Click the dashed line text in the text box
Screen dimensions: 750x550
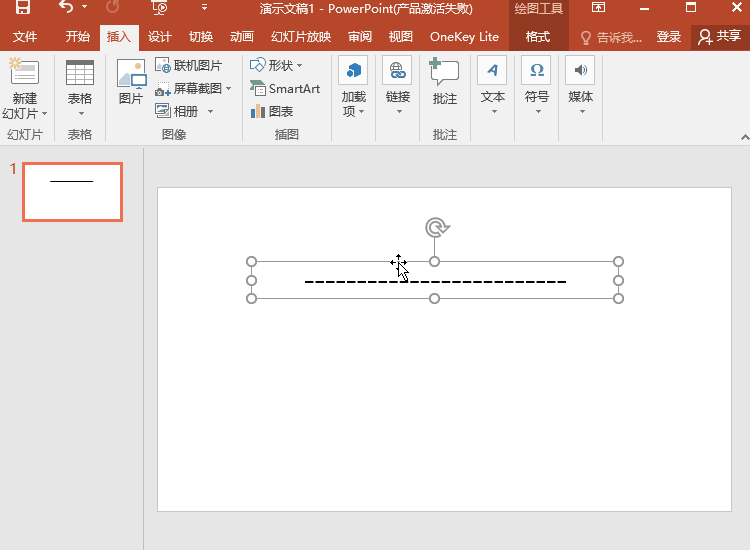435,282
